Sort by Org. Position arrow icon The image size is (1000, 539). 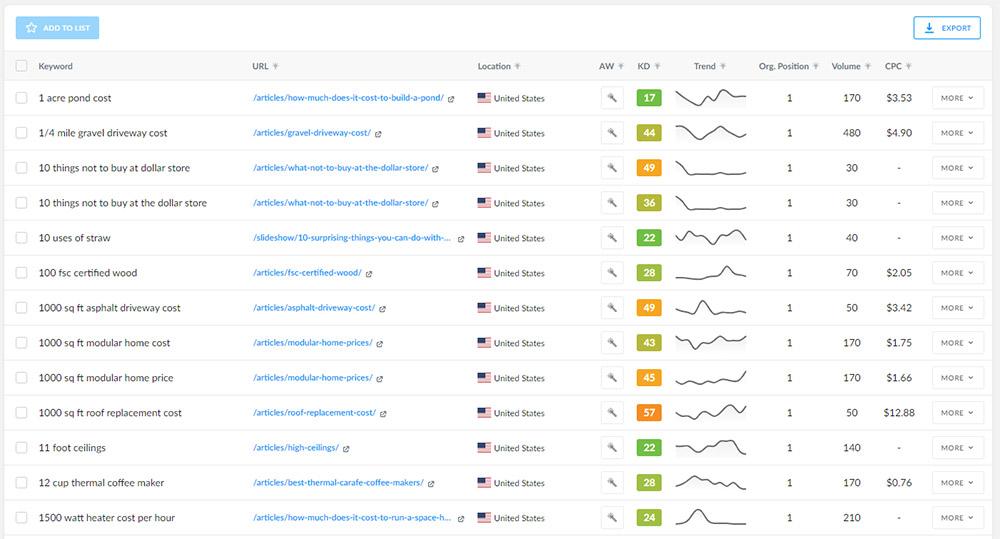816,66
